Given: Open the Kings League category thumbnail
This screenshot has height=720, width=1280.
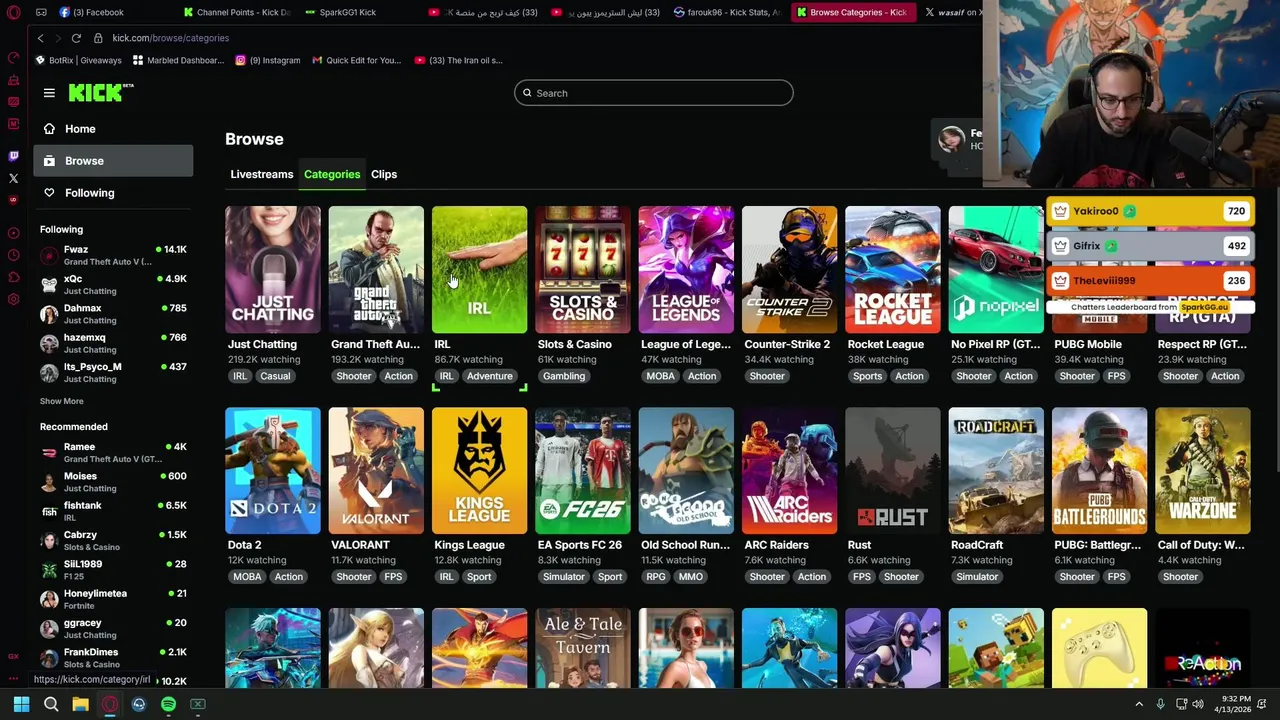Looking at the screenshot, I should point(479,471).
